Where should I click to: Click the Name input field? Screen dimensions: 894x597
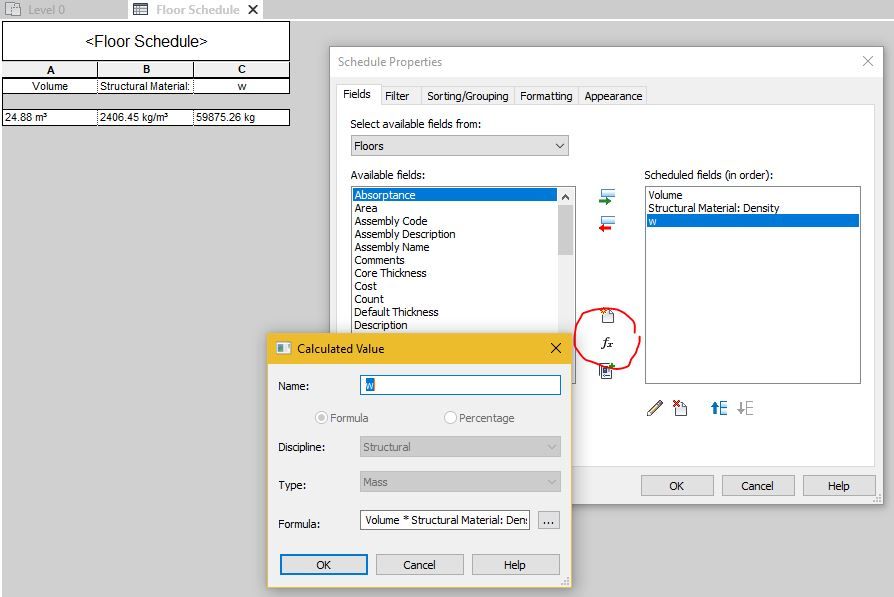pyautogui.click(x=460, y=385)
